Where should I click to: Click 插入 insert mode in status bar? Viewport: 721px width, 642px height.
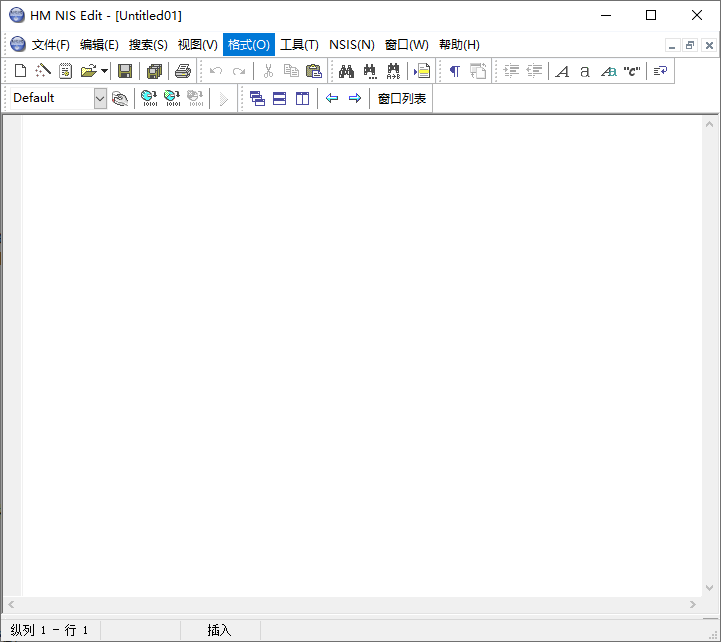tap(219, 630)
